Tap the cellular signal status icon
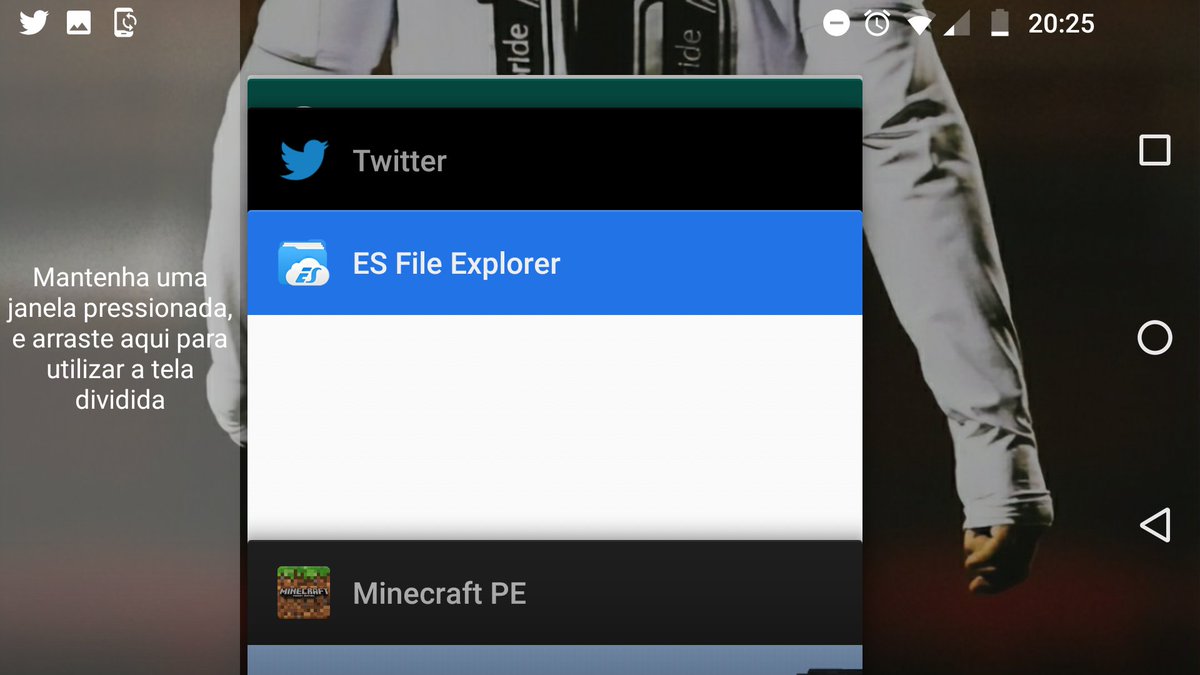 pos(957,24)
